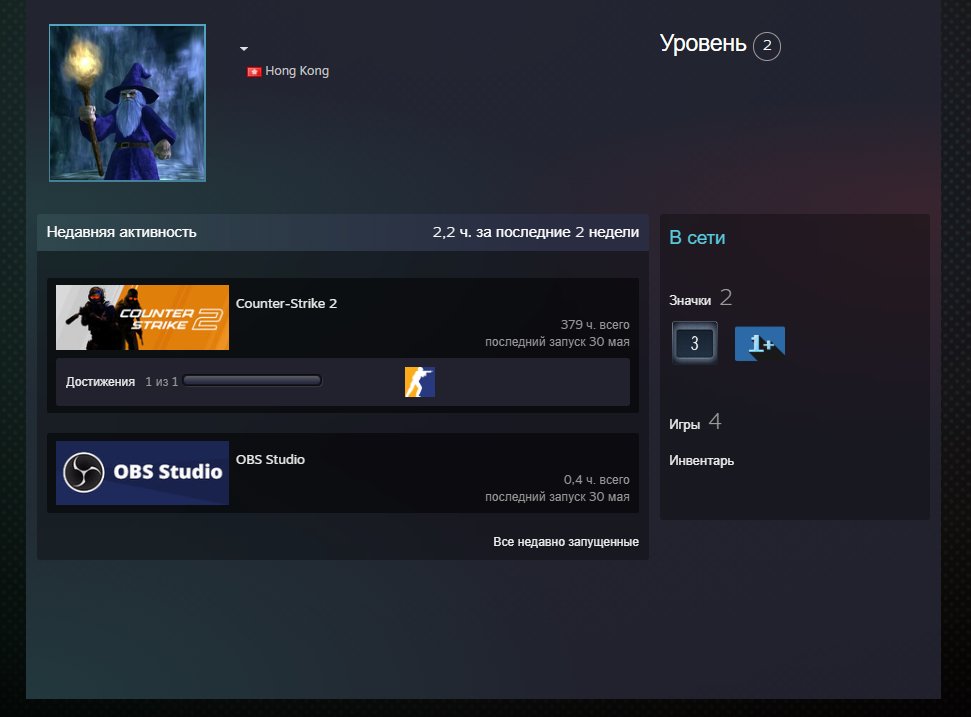Open Все недавно запущенные link

[x=566, y=542]
